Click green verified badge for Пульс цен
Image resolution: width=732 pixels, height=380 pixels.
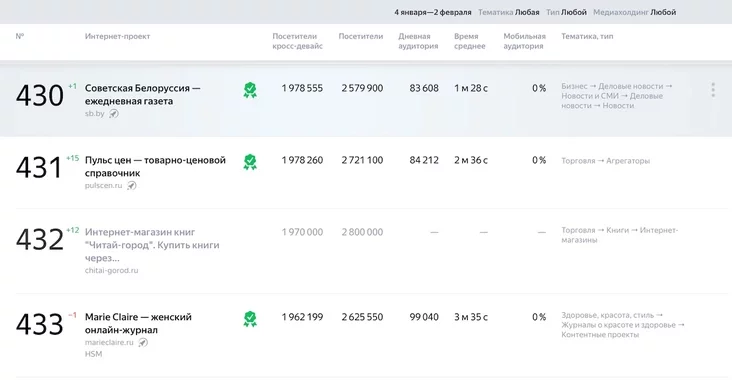[250, 162]
